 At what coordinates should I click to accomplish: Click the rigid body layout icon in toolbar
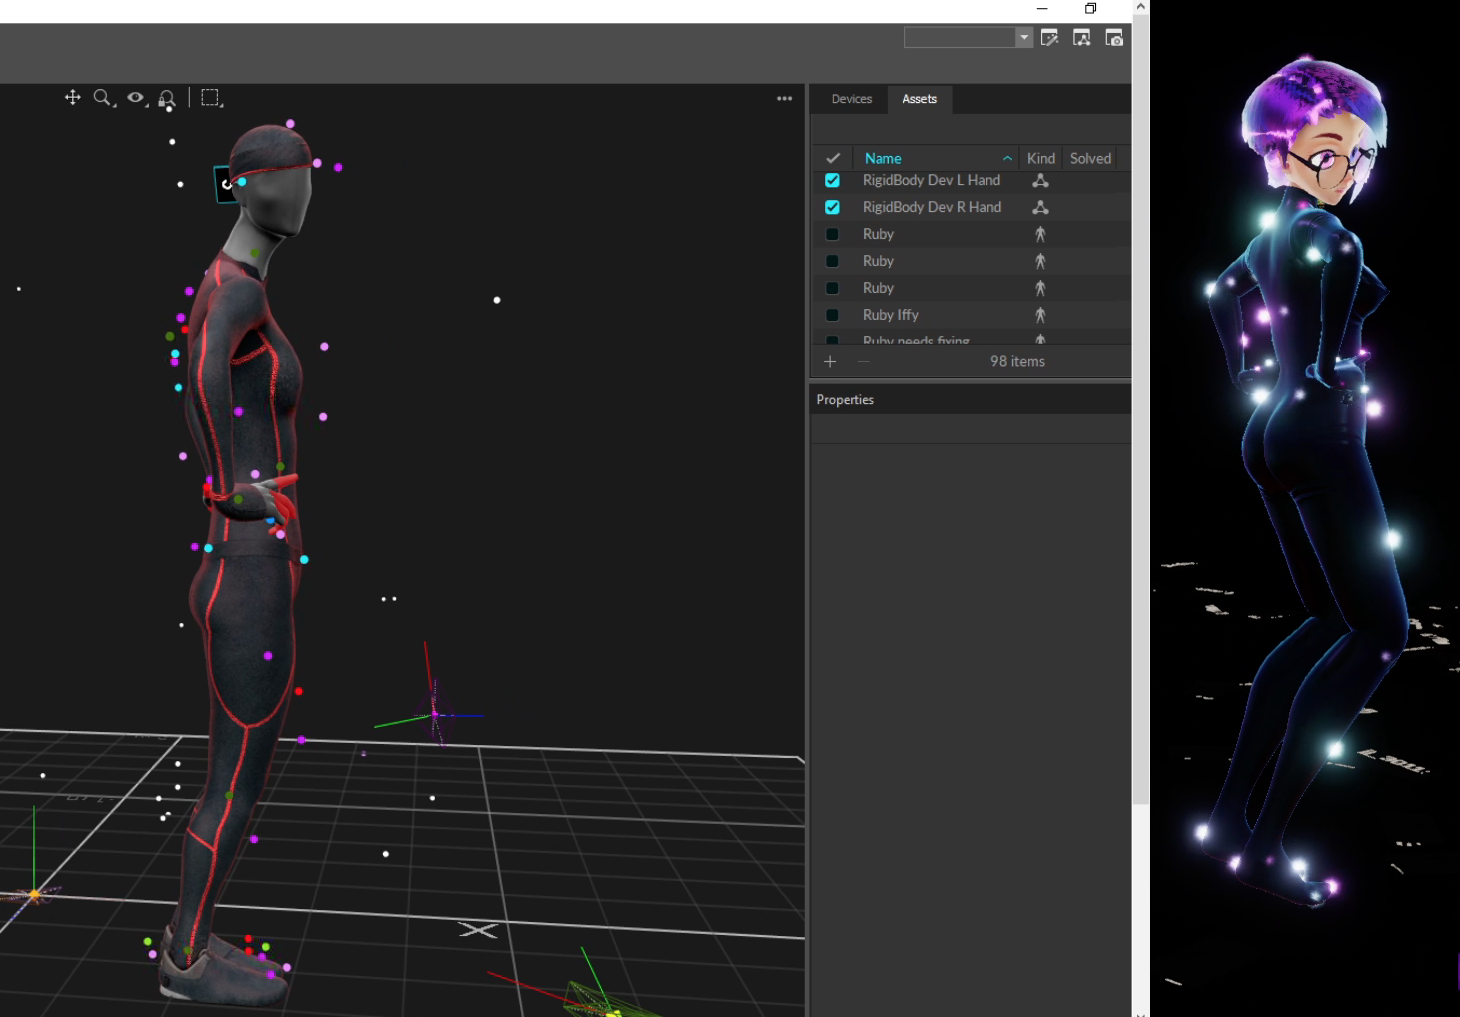(x=1081, y=38)
